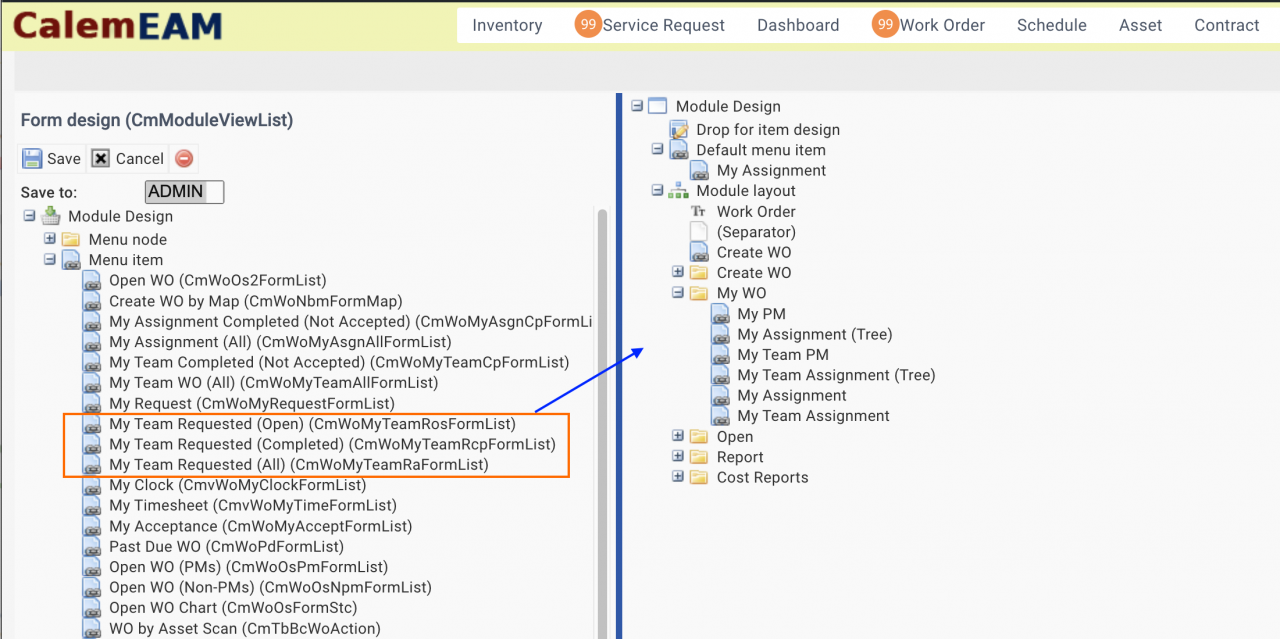This screenshot has width=1280, height=639.
Task: Collapse the Default menu item node
Action: coord(657,149)
